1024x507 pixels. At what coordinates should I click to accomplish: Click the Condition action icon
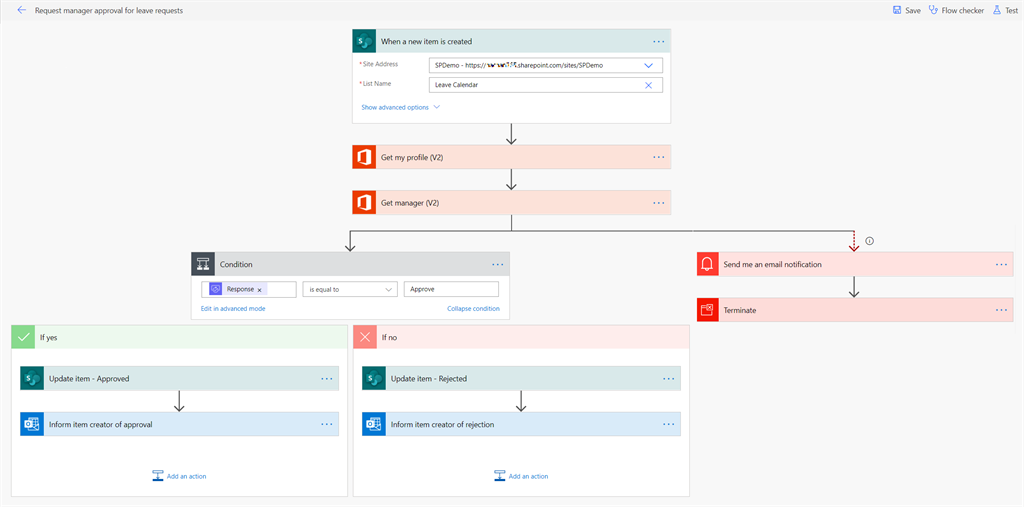click(x=203, y=264)
